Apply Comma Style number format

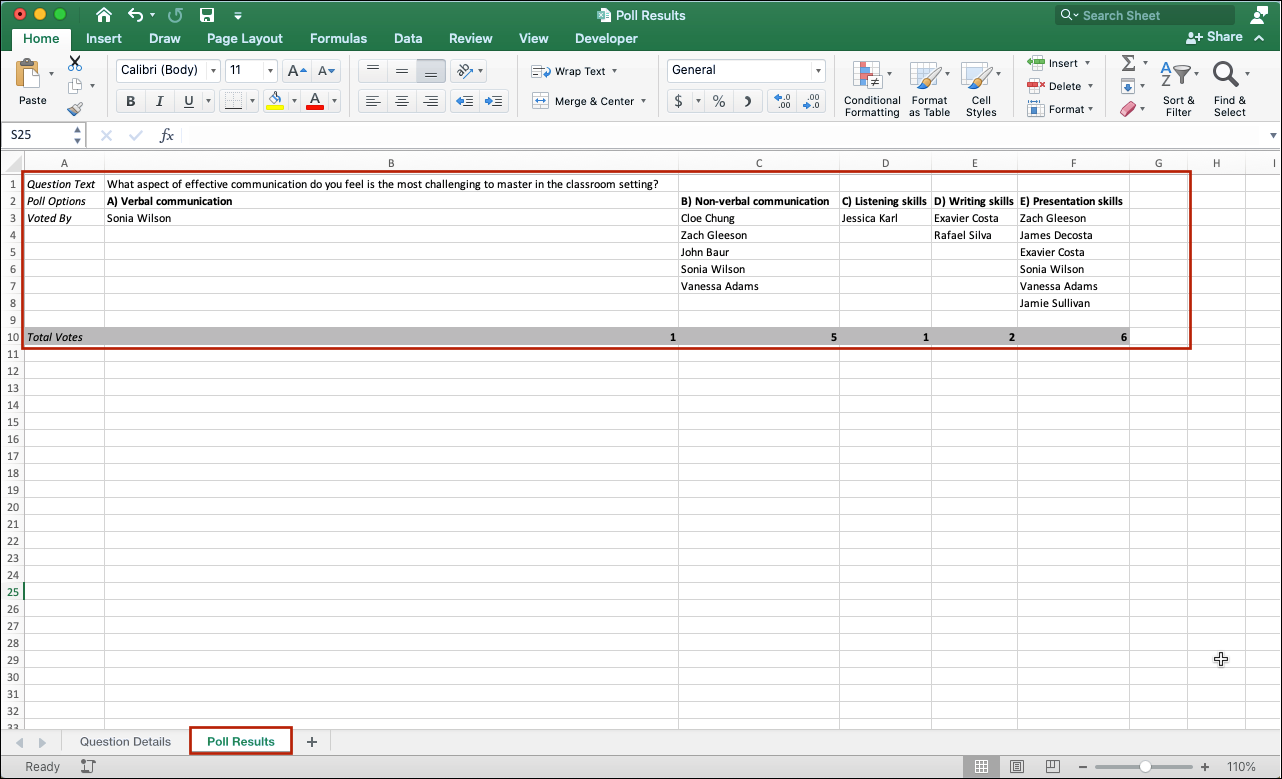point(748,101)
